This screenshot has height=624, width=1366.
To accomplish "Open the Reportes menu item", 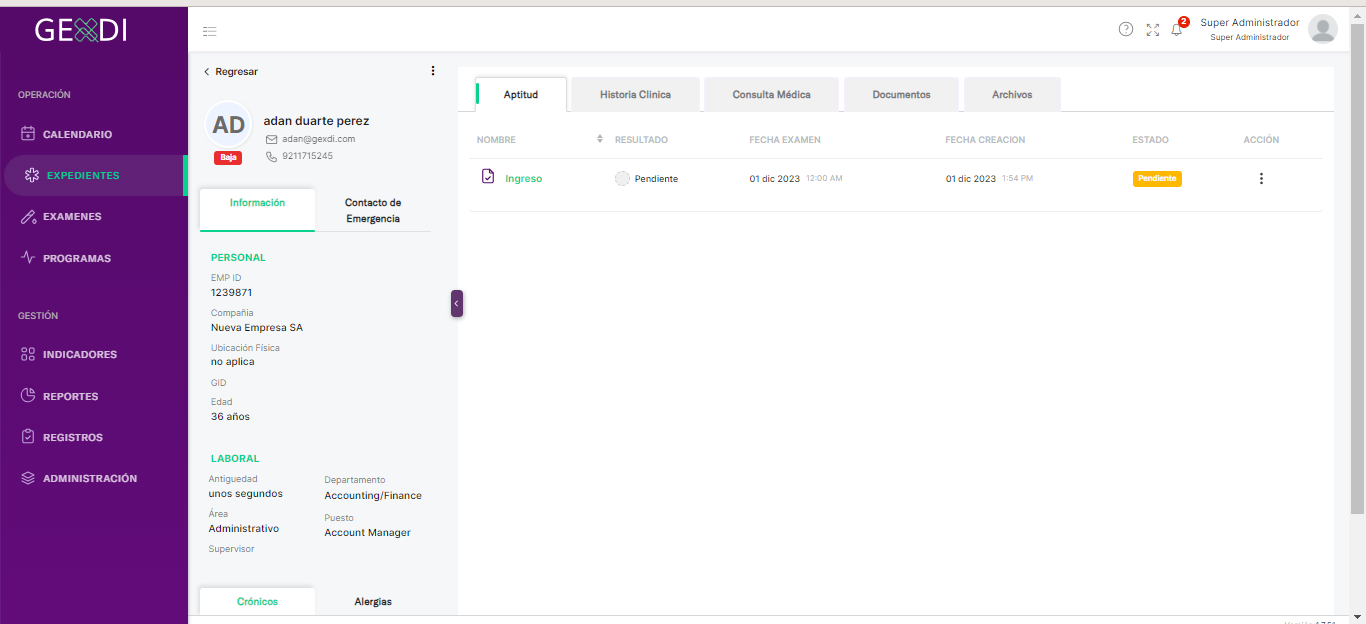I will tap(70, 396).
